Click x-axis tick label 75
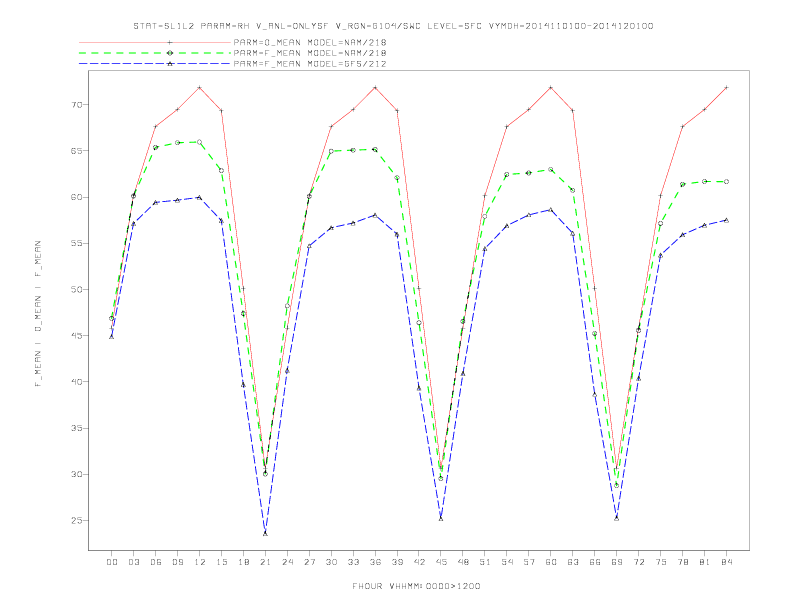This screenshot has height=612, width=792. click(661, 562)
